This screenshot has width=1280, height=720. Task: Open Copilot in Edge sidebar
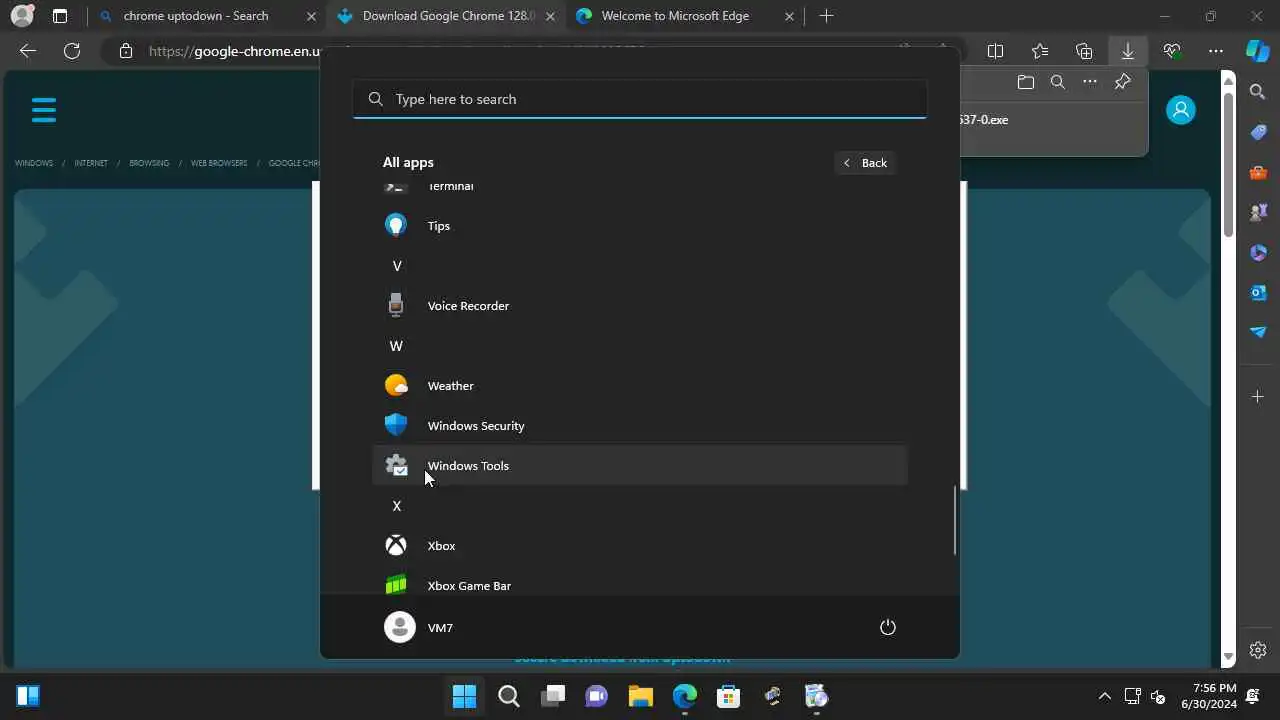(x=1258, y=51)
